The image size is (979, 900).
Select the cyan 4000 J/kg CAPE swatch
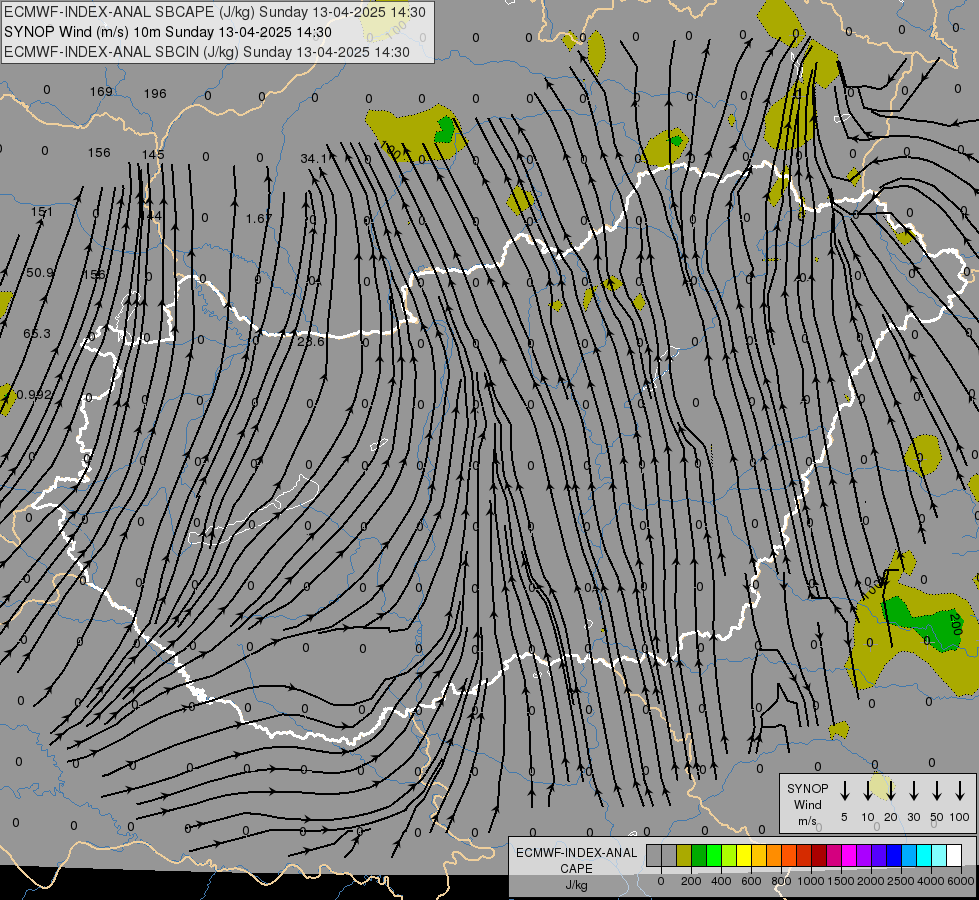tap(923, 855)
